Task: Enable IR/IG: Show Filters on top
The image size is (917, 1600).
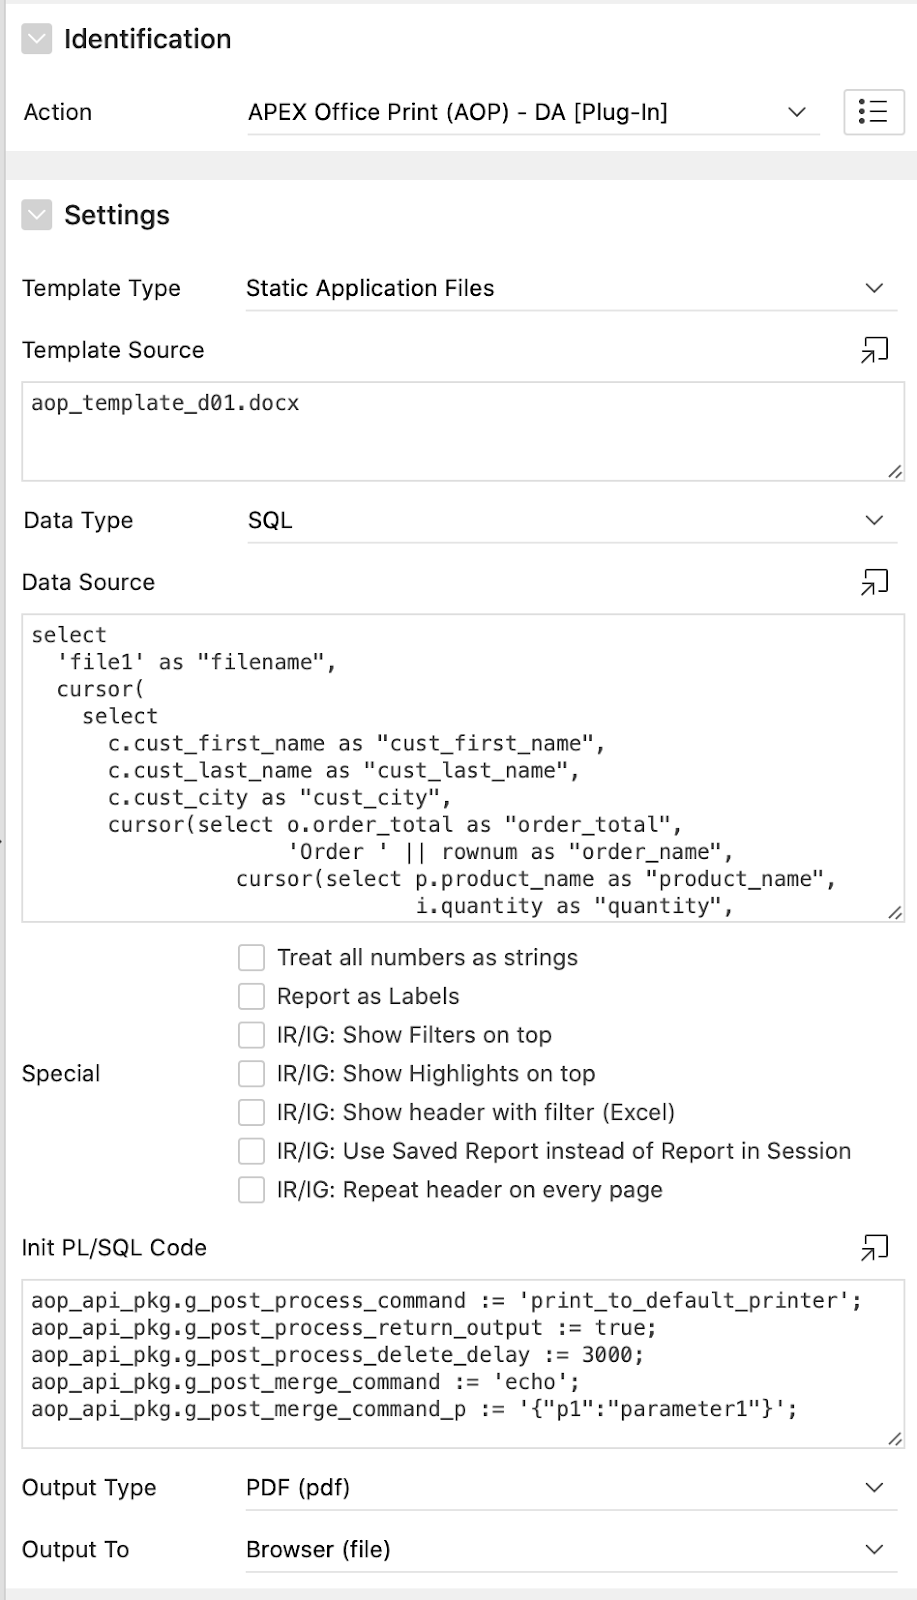Action: (251, 1035)
